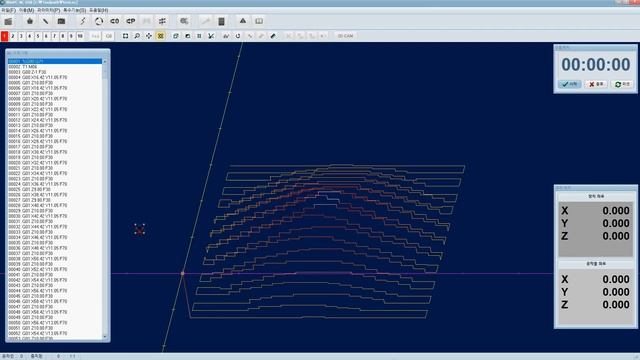Click the calculator-like icon in main toolbar
Screen dimensions: 640x360
[221, 21]
